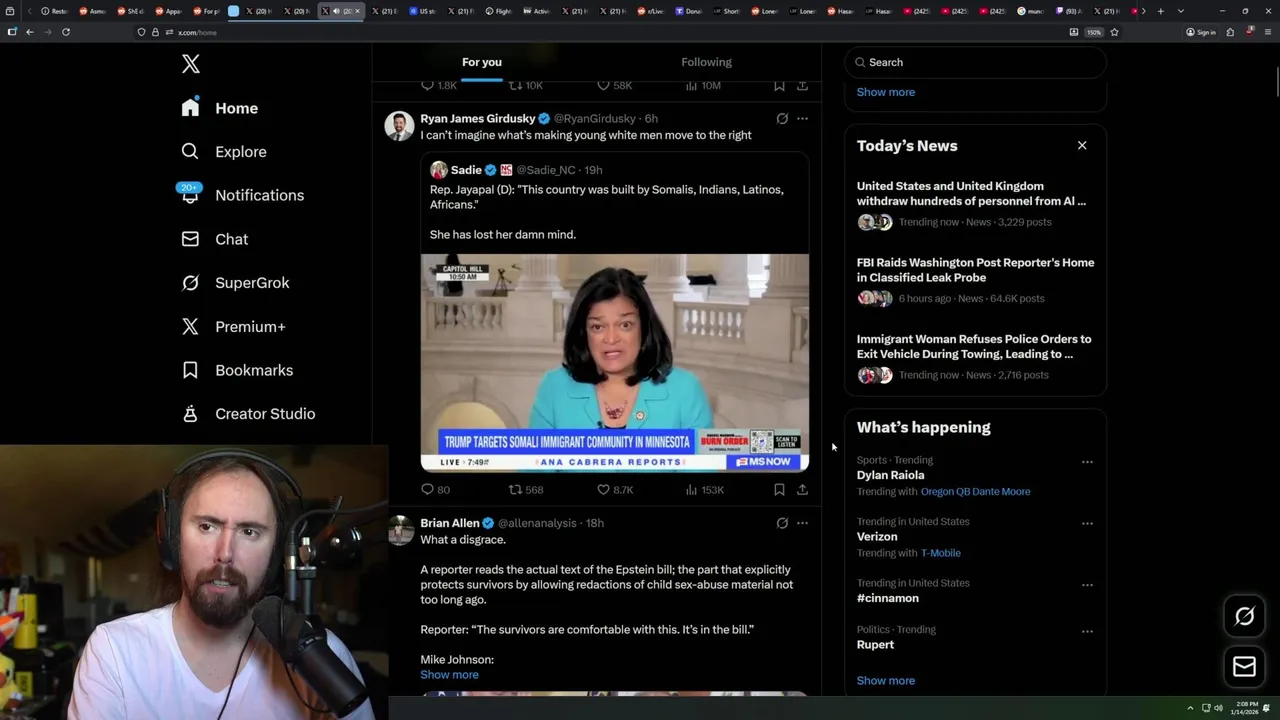The width and height of the screenshot is (1280, 720).
Task: Show more under What's happening
Action: tap(886, 681)
